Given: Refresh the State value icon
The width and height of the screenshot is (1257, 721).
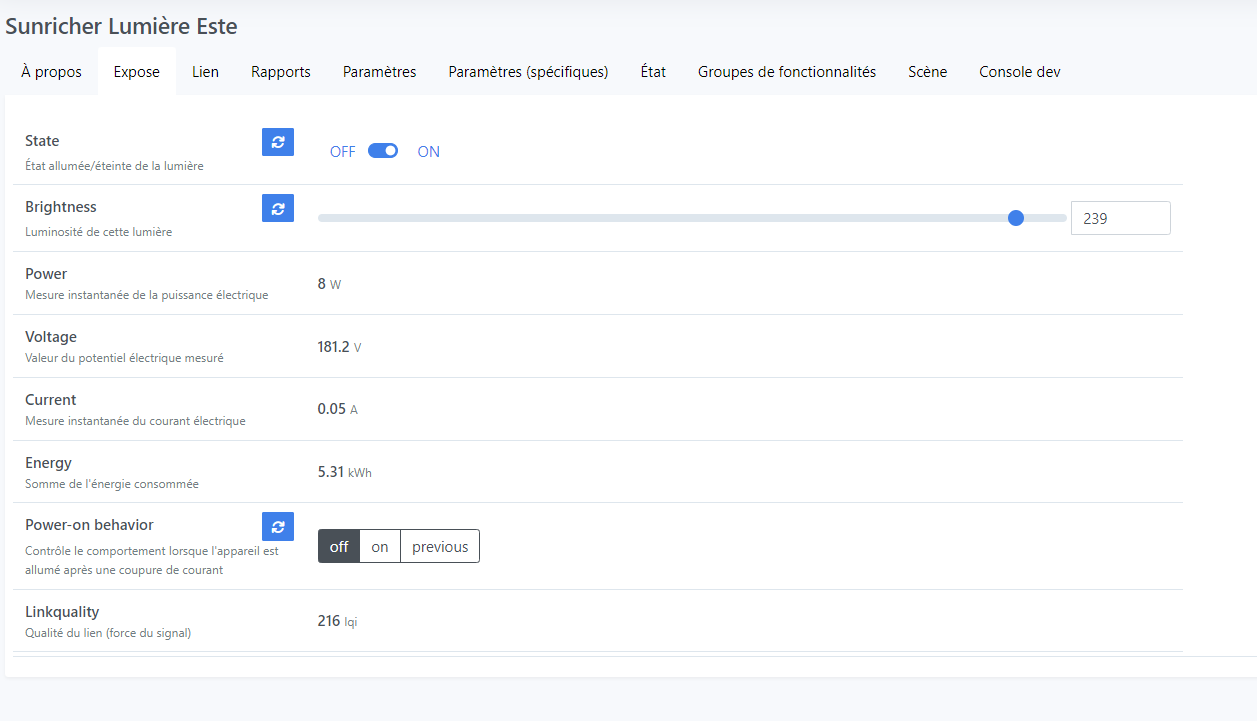Looking at the screenshot, I should point(278,142).
